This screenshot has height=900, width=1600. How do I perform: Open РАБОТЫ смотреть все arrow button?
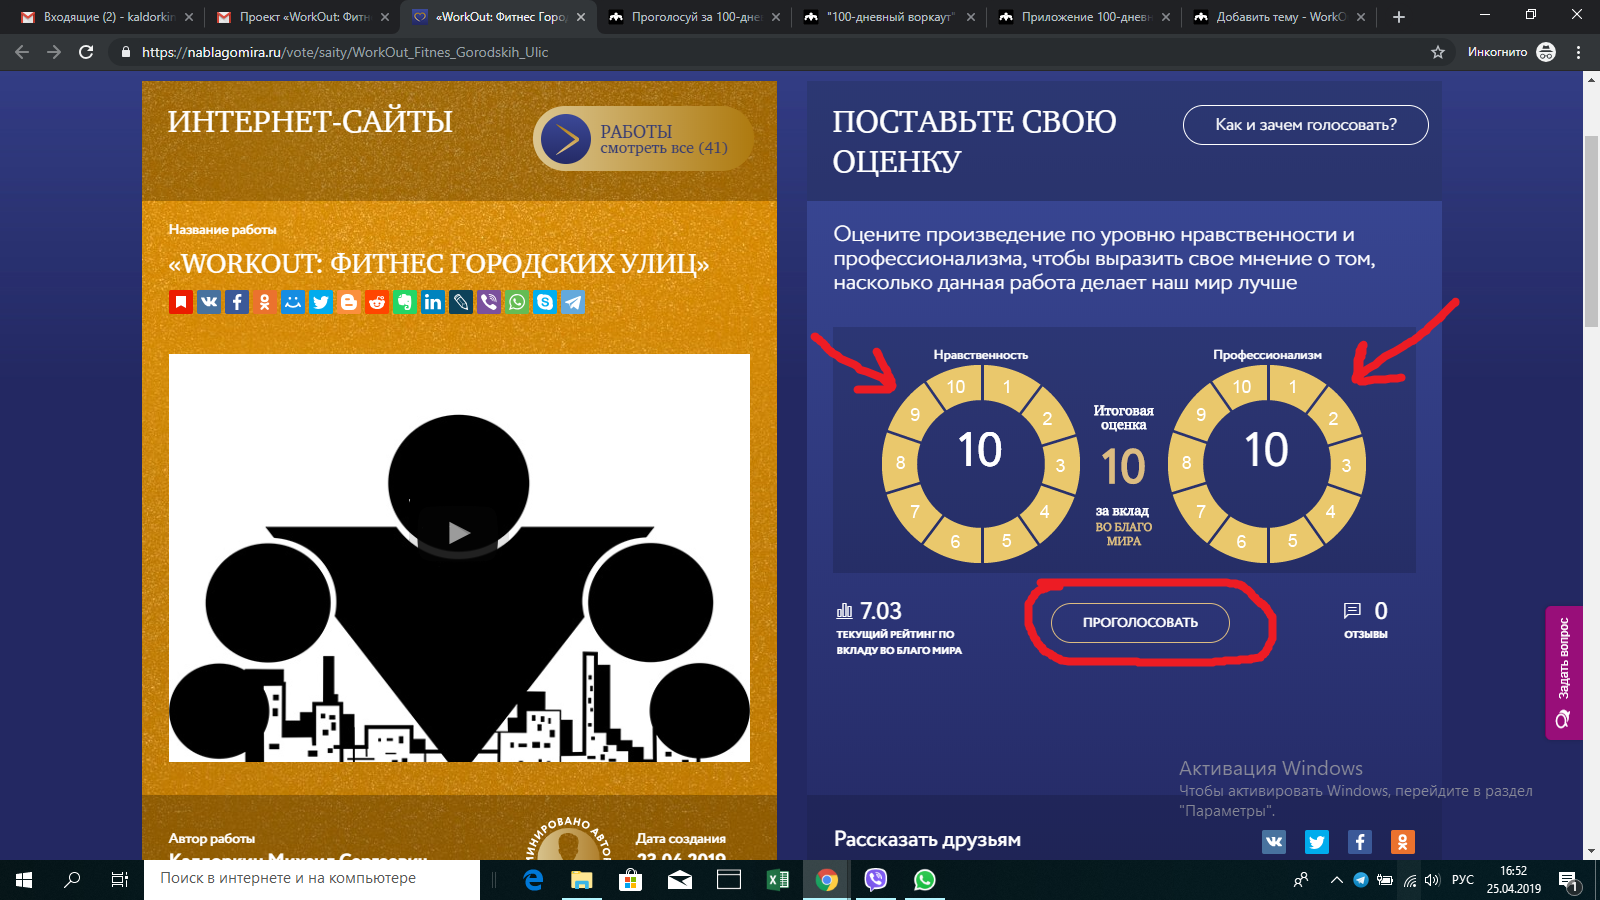point(566,139)
